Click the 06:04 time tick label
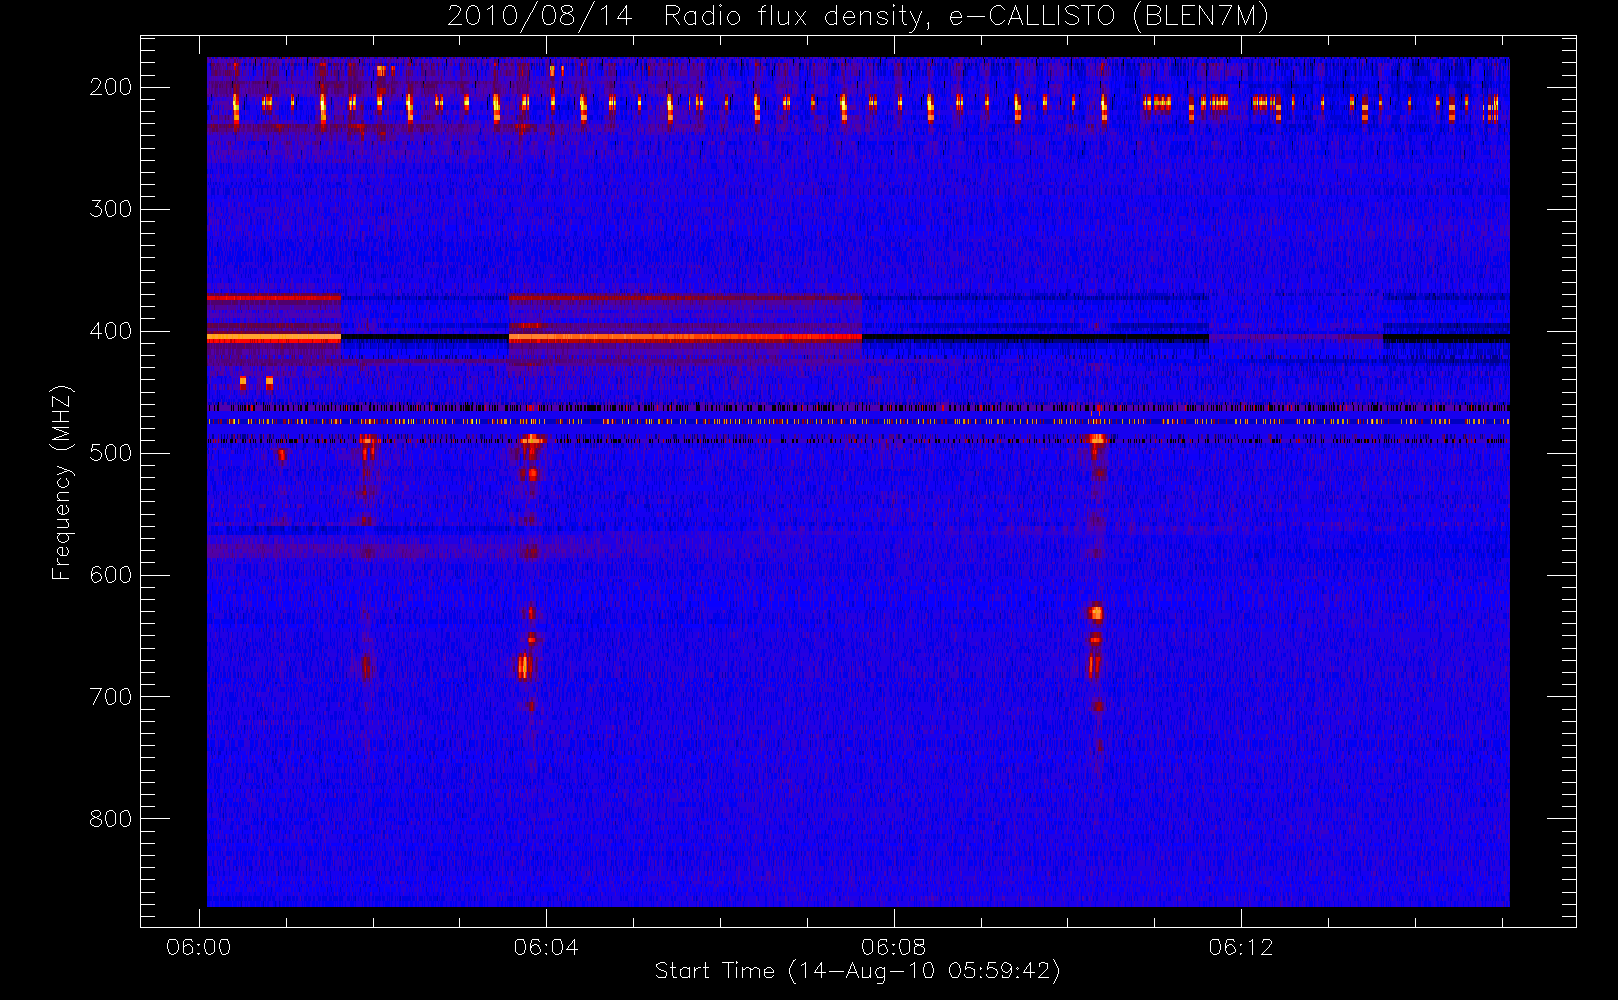Viewport: 1618px width, 1000px height. 546,947
